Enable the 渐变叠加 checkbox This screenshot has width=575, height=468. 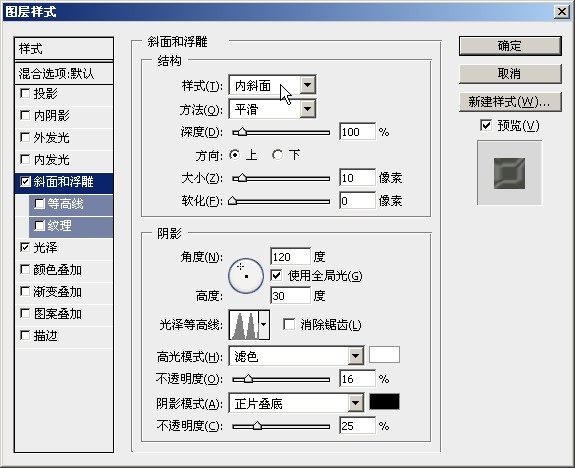click(x=25, y=292)
